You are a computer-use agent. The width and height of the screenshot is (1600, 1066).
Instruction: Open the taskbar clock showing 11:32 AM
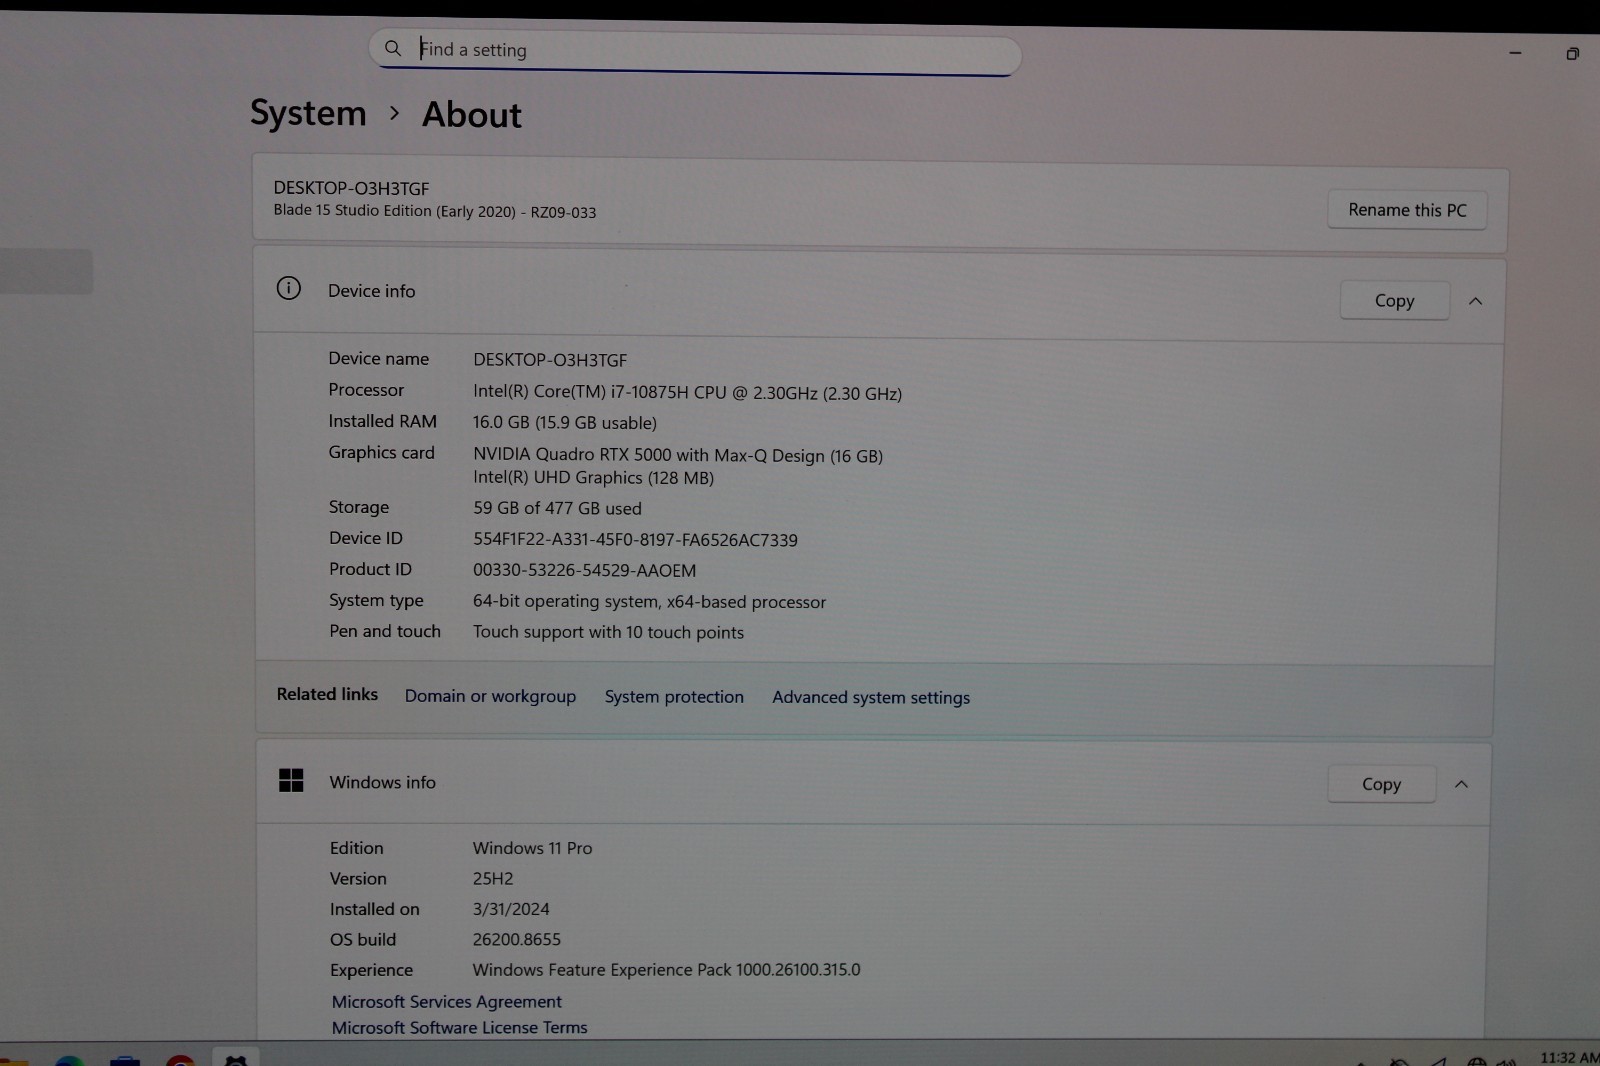pos(1569,1057)
